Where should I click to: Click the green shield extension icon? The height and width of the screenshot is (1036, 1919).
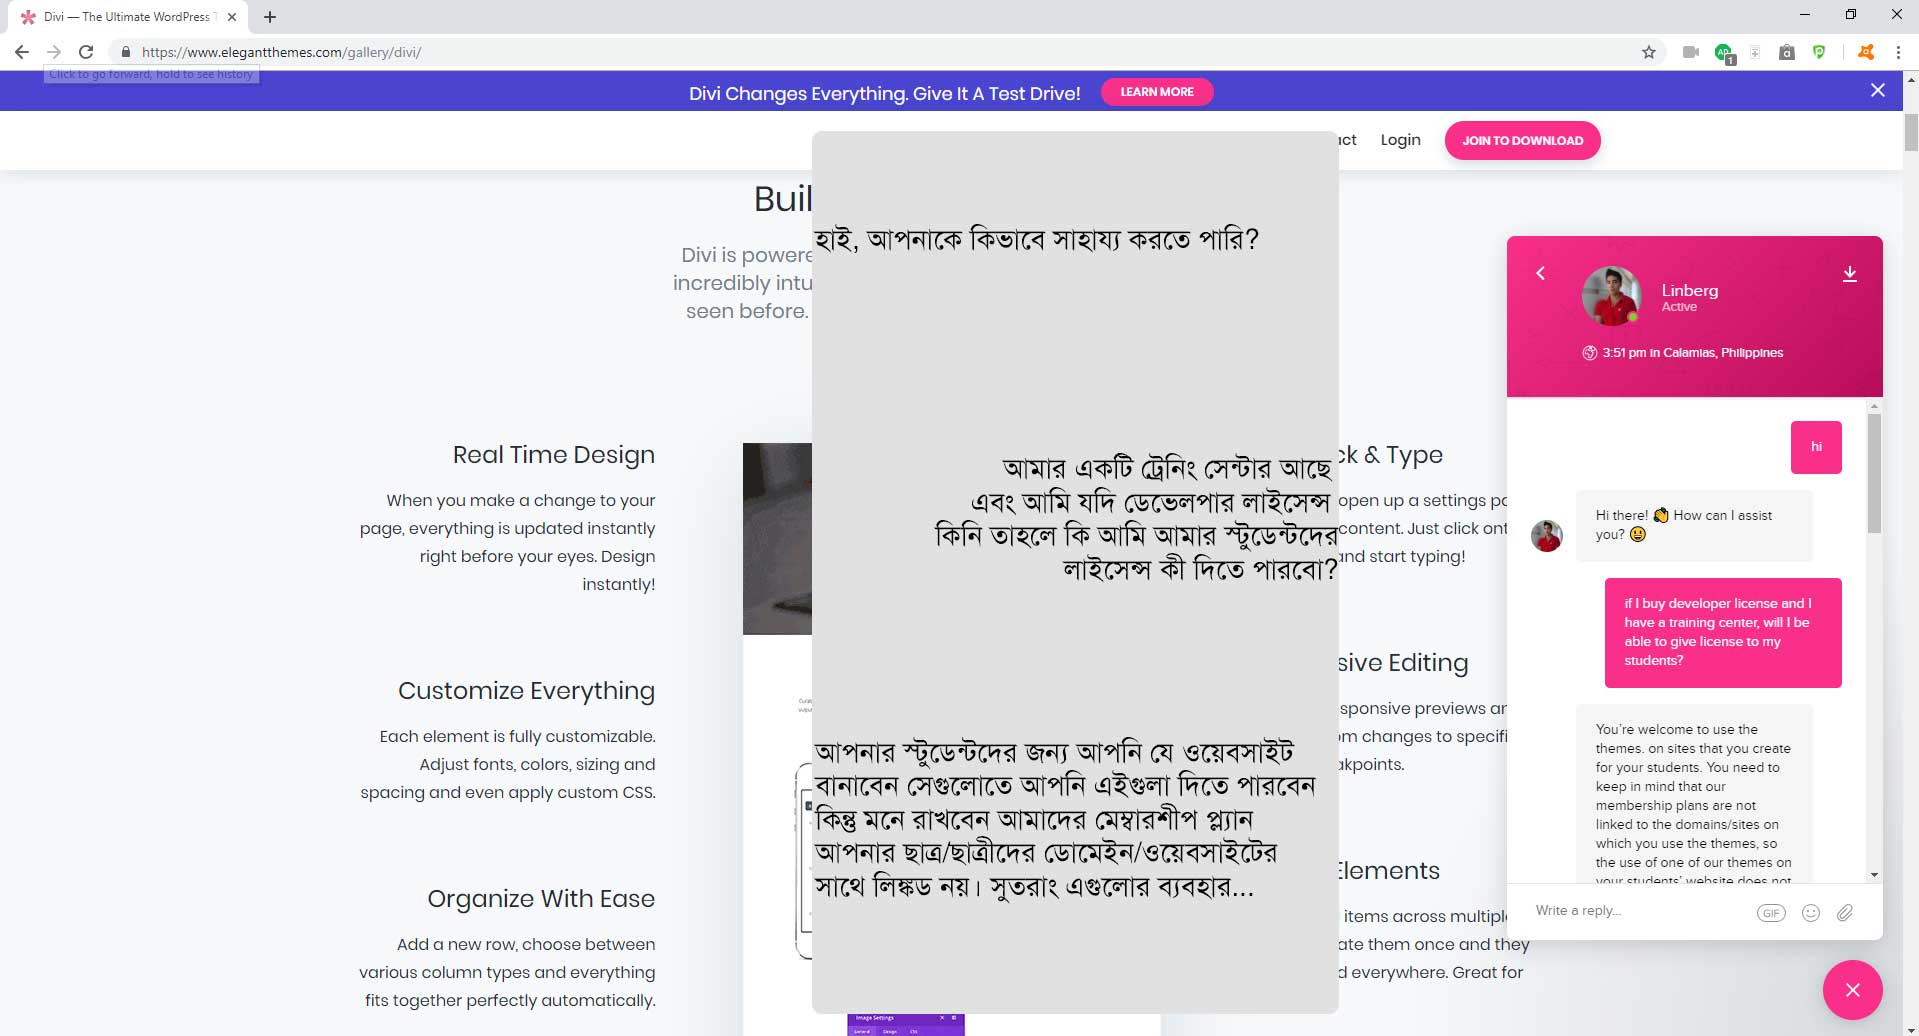(x=1819, y=52)
